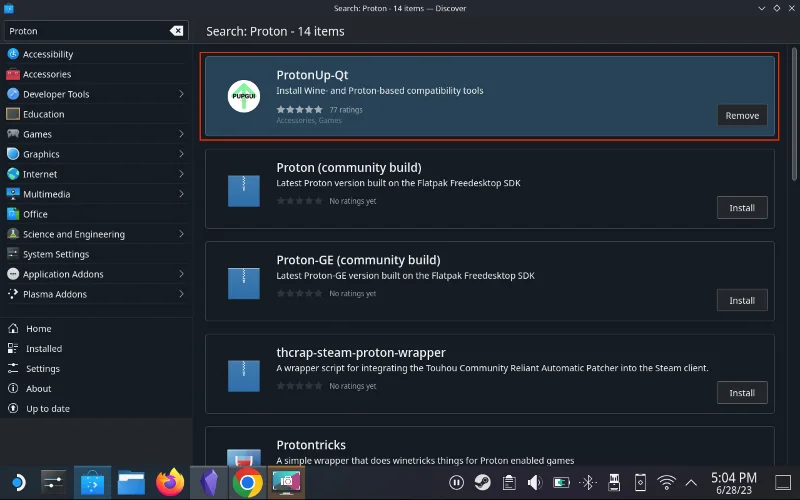Expand Science and Engineering chevron

(x=181, y=234)
